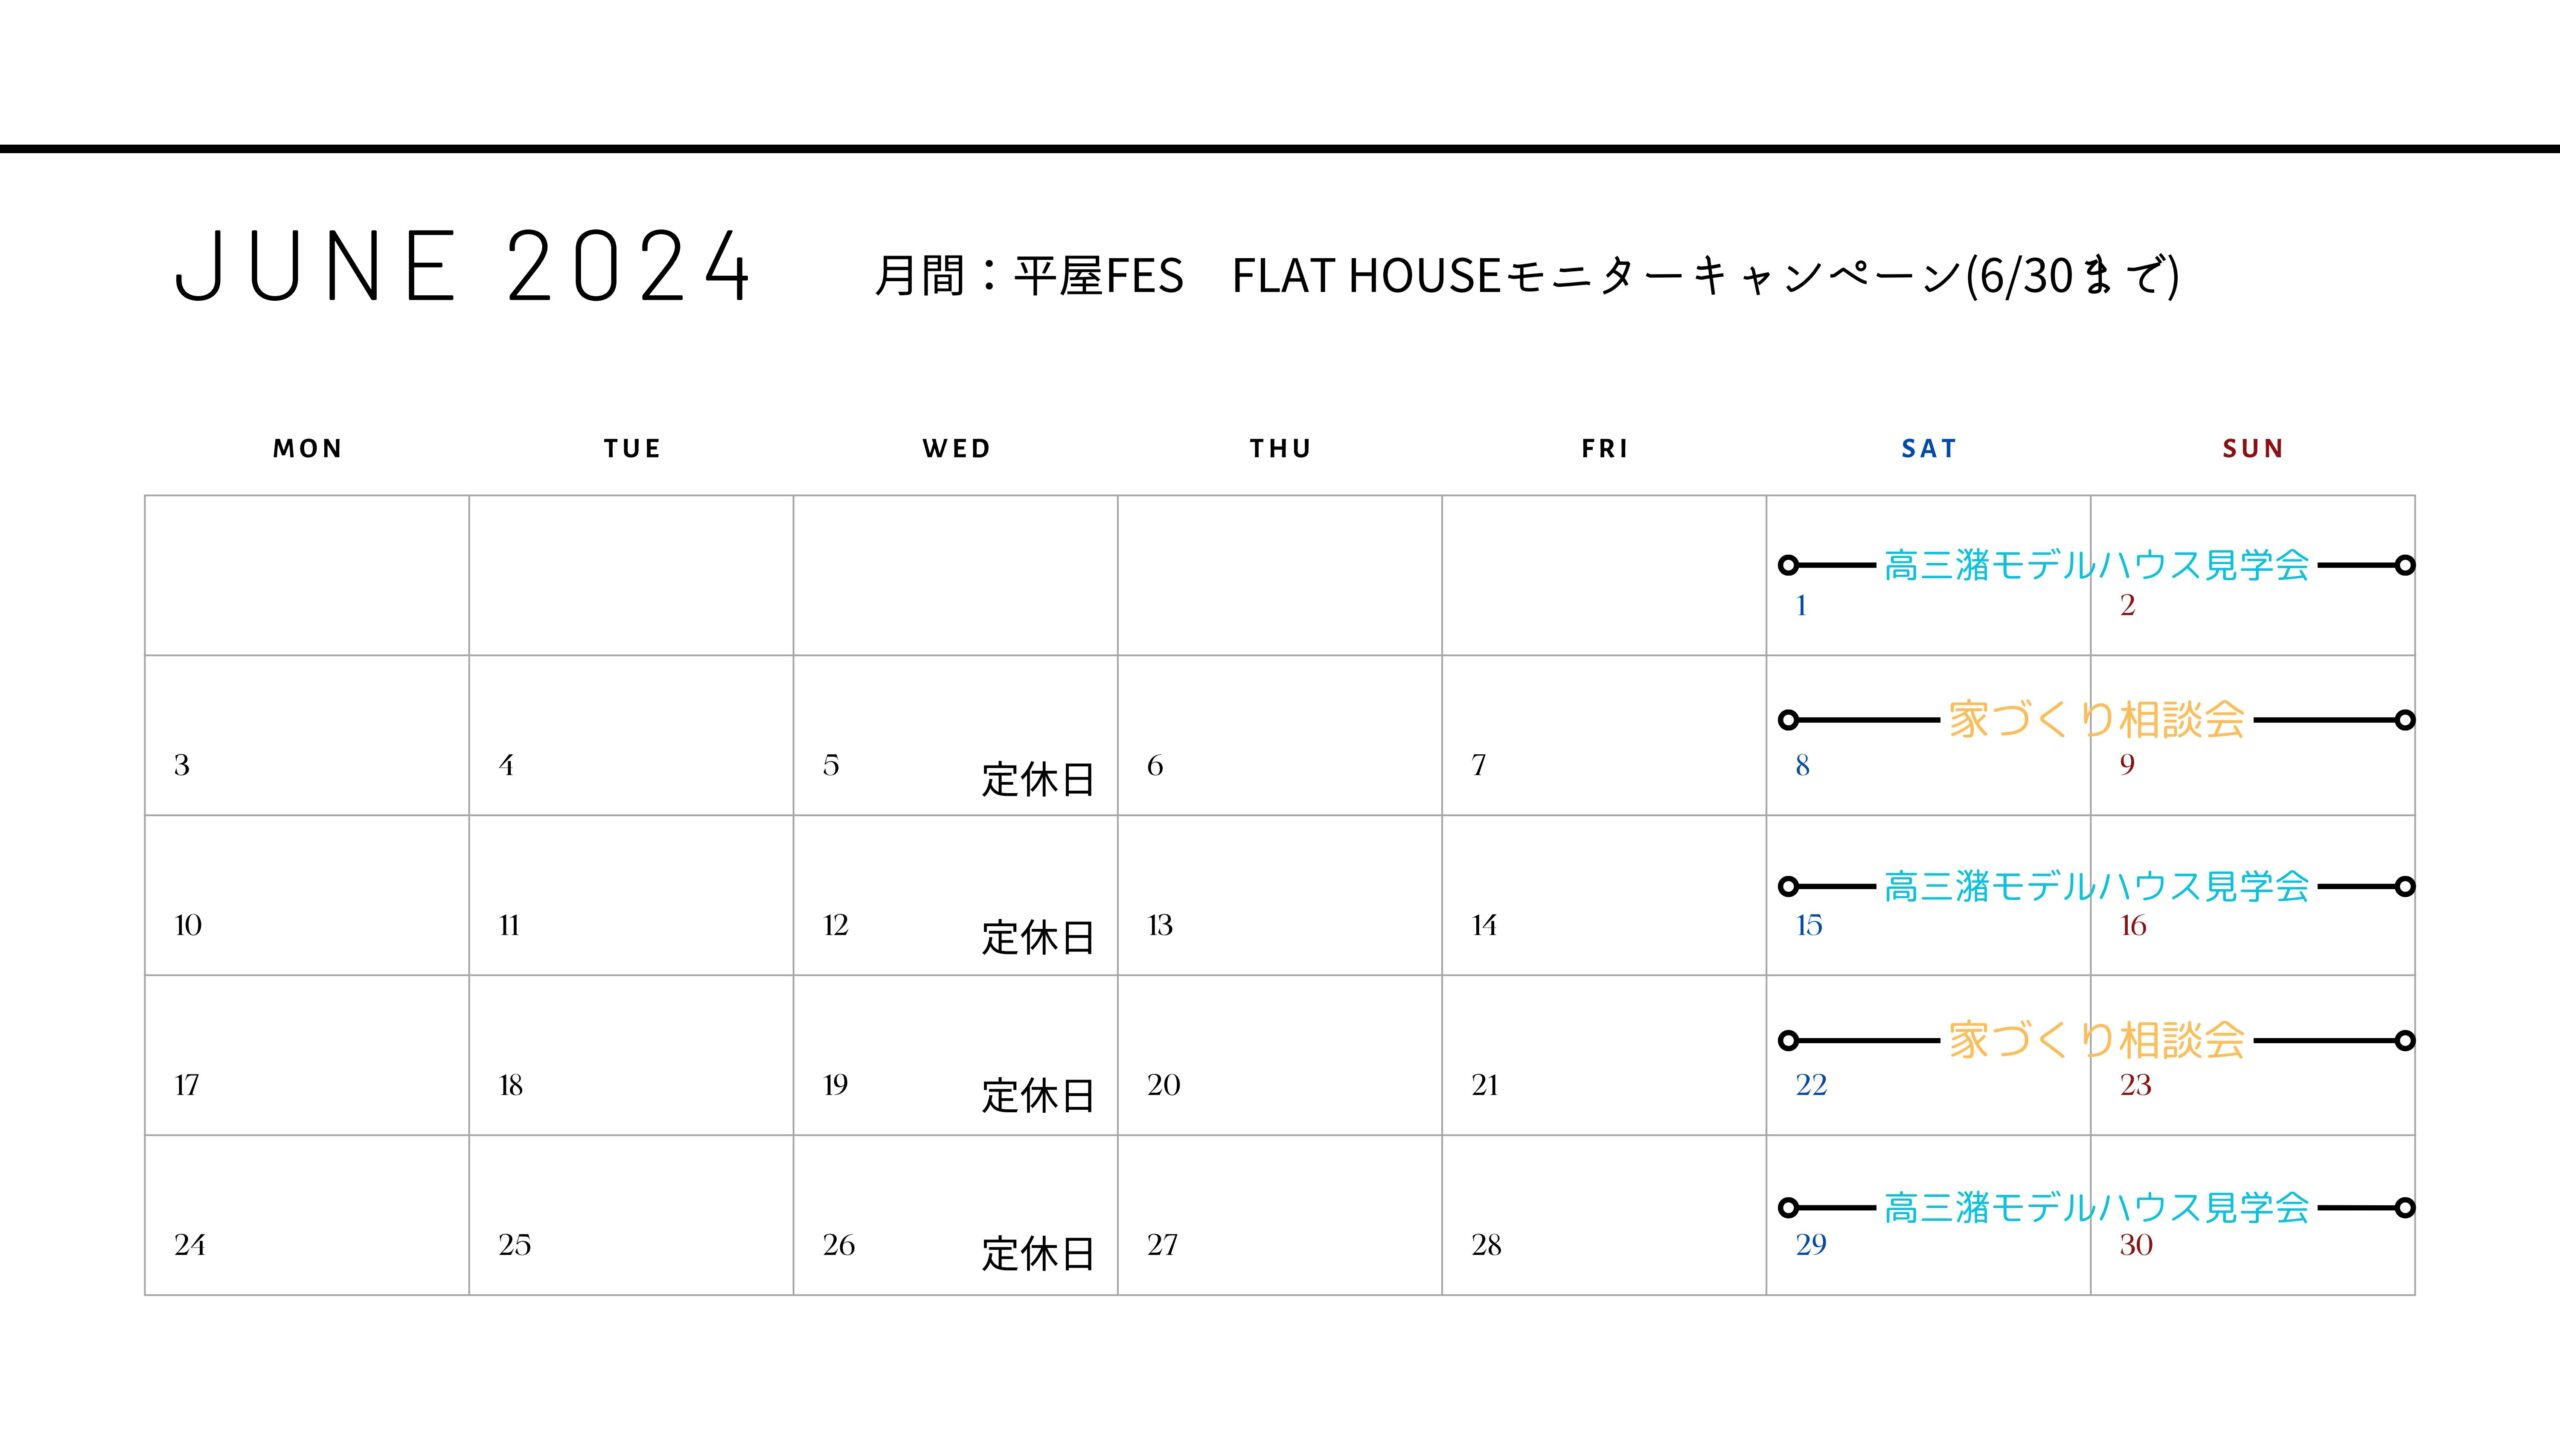Click the left circle marker of June 22 event
This screenshot has width=2560, height=1440.
1789,1041
